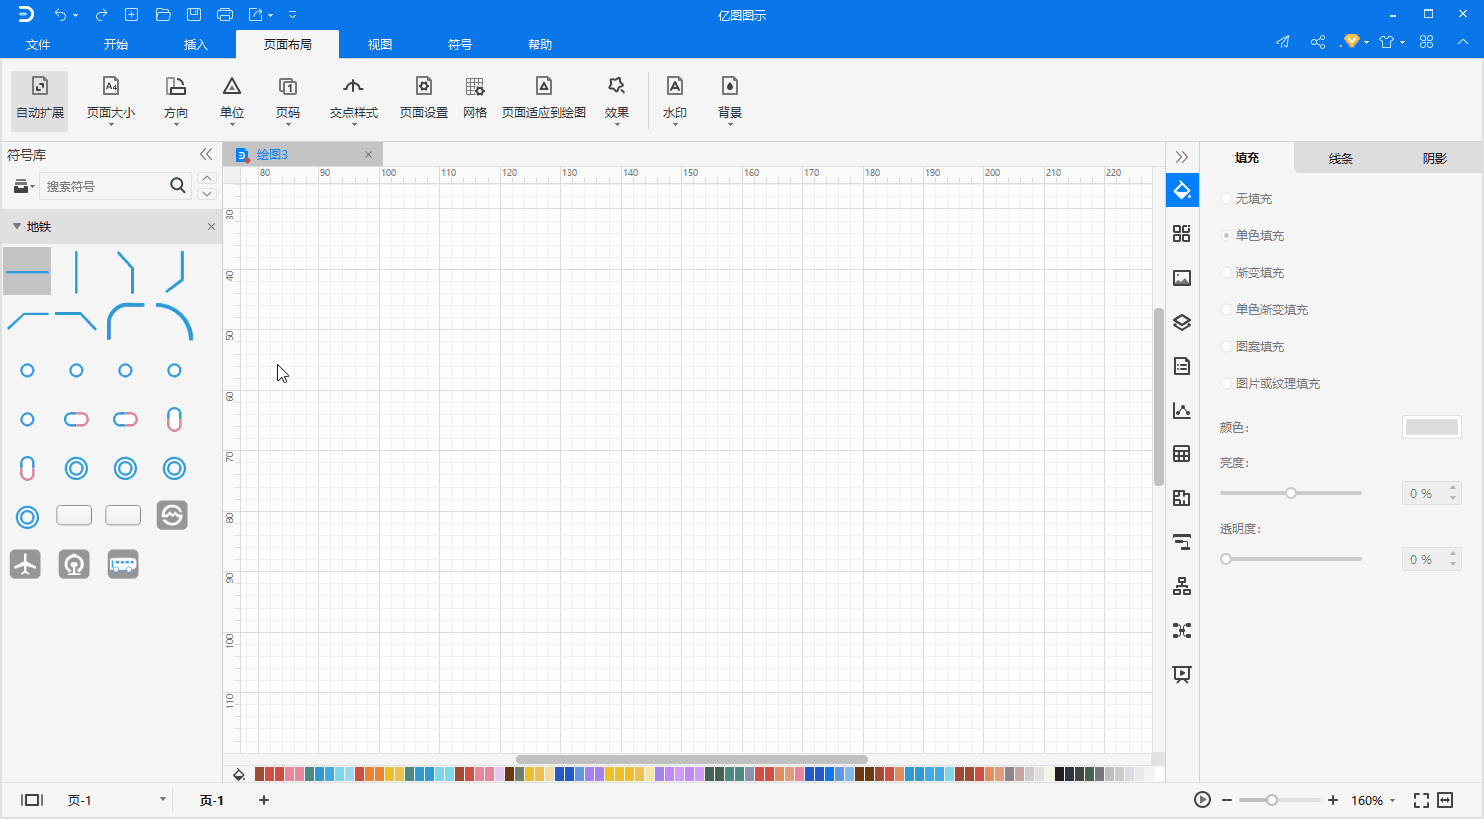Select Gradient Fill (渐变填充) option
This screenshot has width=1484, height=819.
point(1253,273)
